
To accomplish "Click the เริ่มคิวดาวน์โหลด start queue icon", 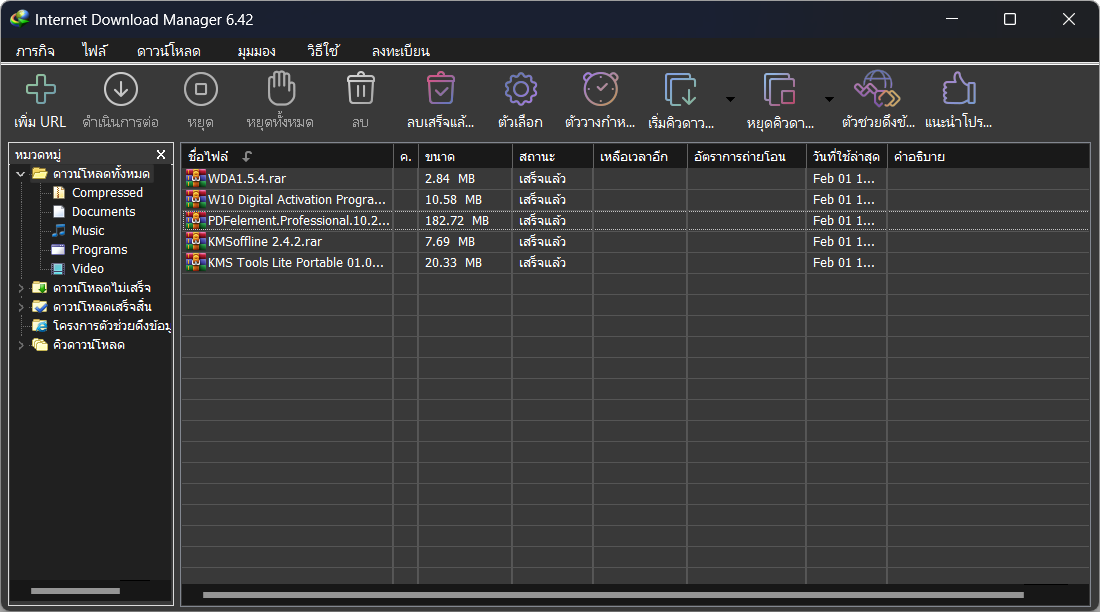I will pyautogui.click(x=680, y=90).
